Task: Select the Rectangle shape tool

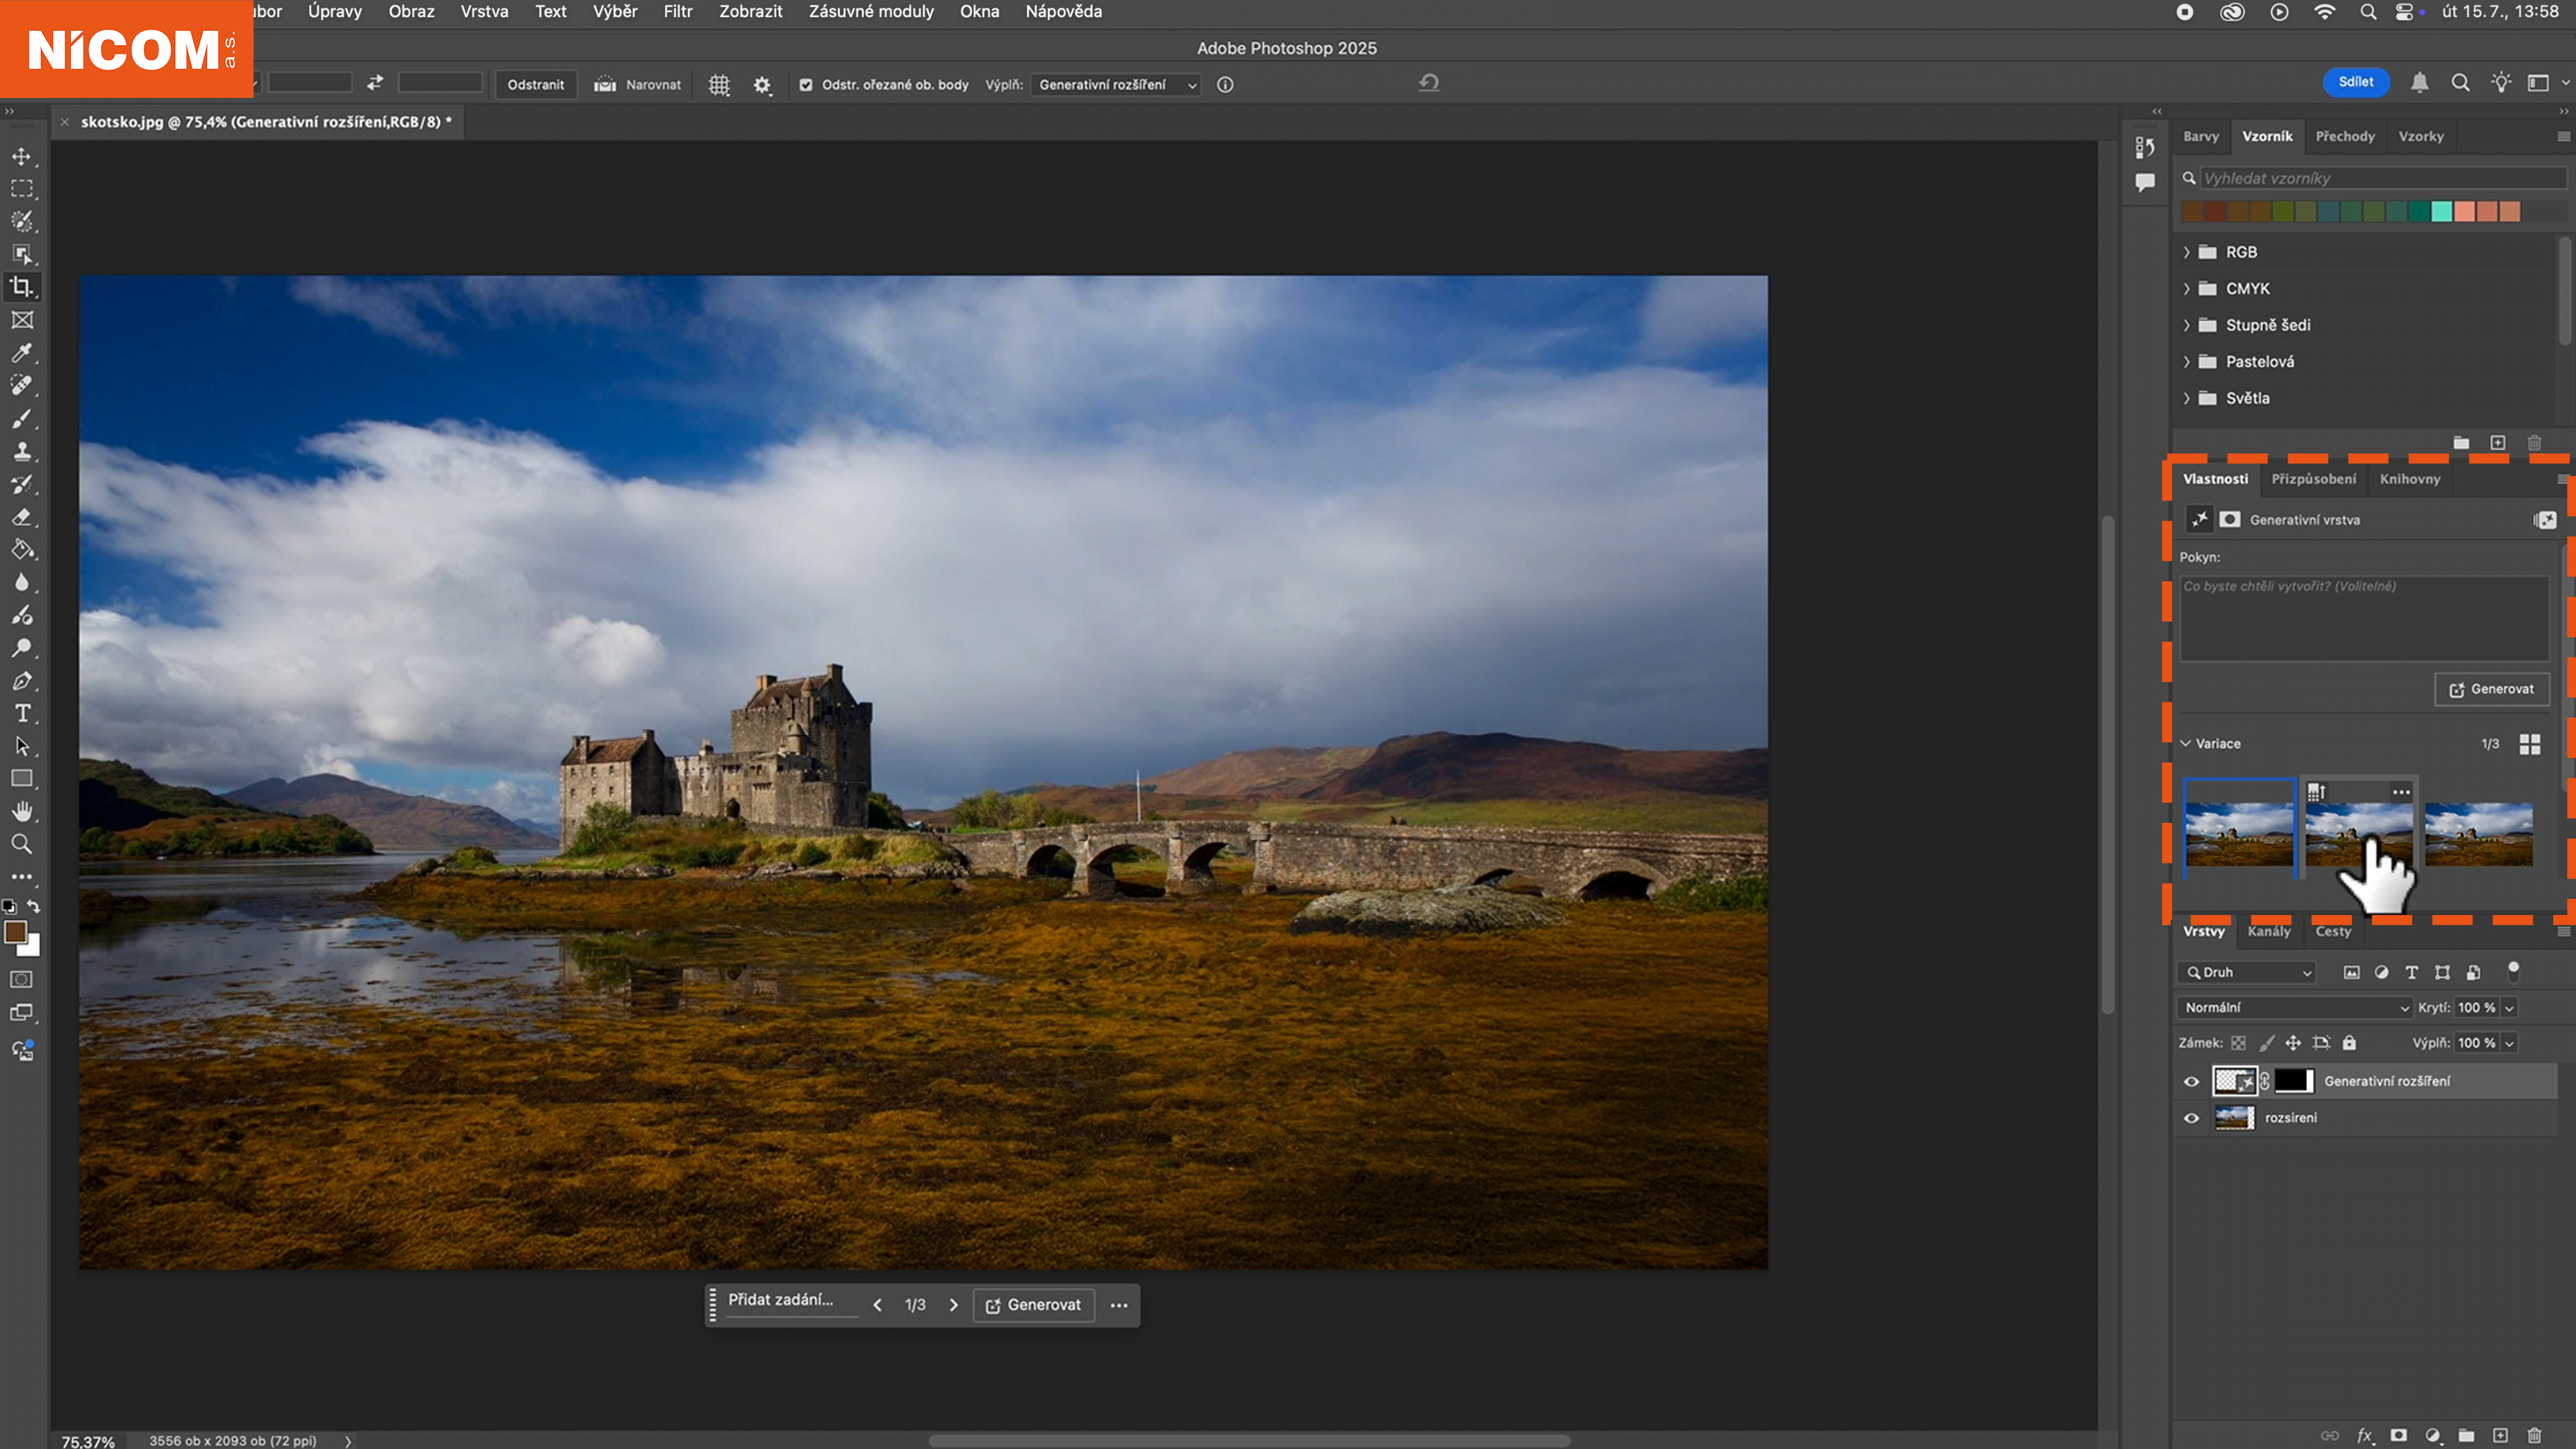Action: pyautogui.click(x=21, y=779)
